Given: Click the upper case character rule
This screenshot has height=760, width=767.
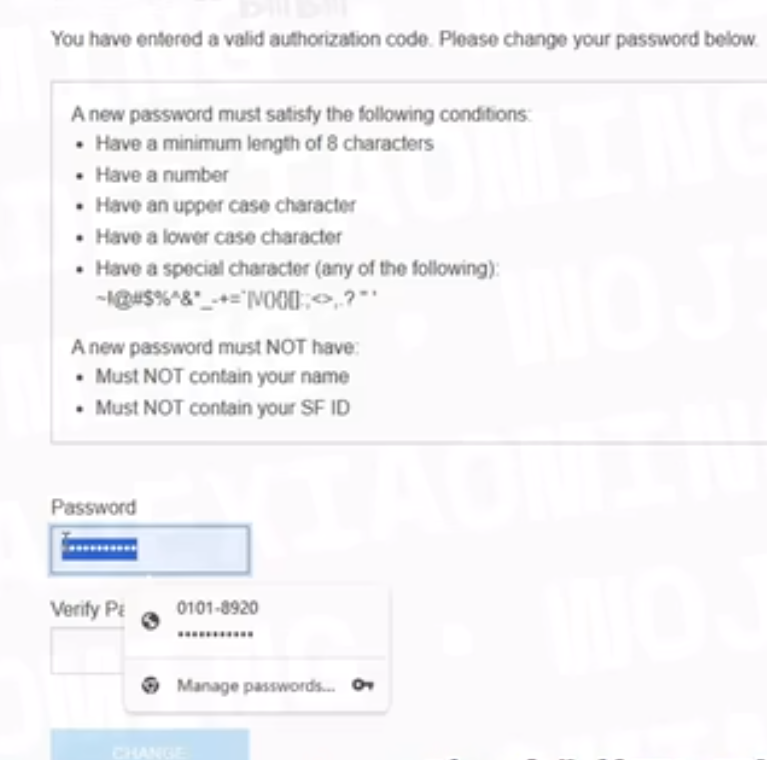Looking at the screenshot, I should (x=226, y=206).
